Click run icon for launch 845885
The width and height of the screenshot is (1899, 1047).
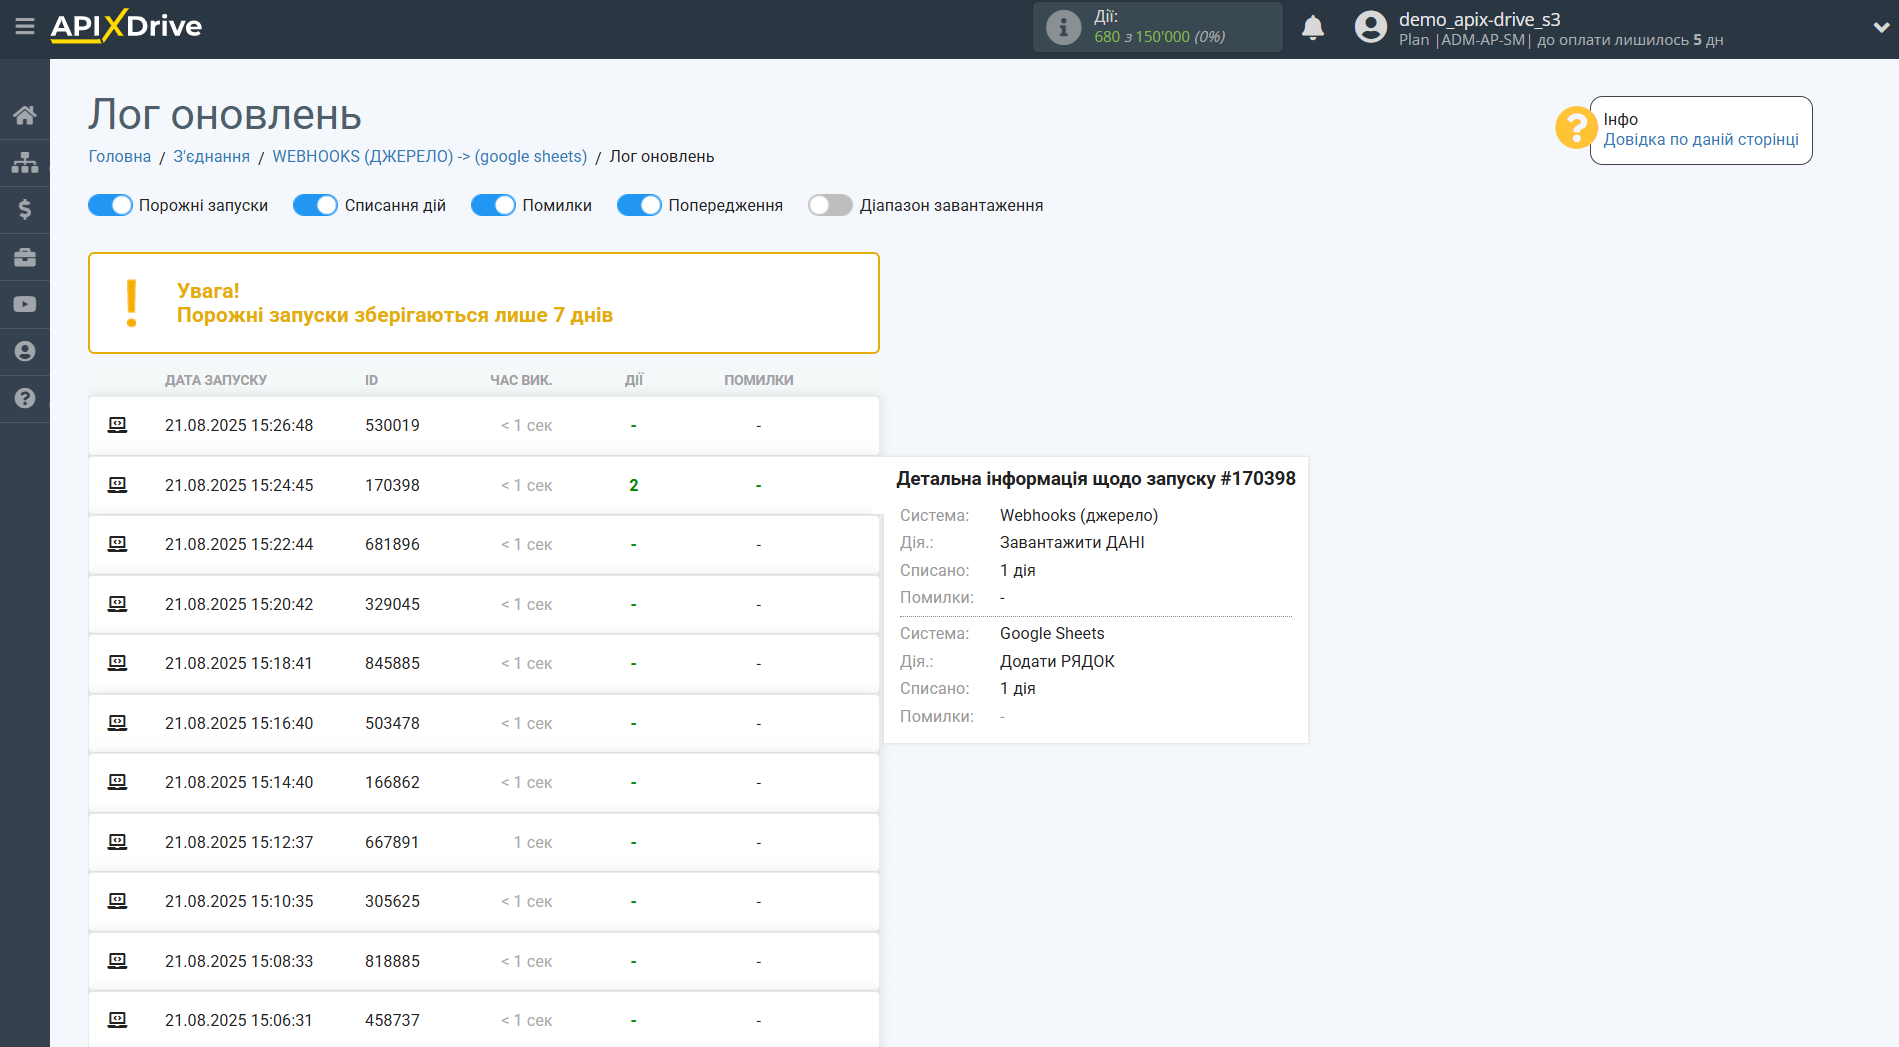[x=117, y=663]
